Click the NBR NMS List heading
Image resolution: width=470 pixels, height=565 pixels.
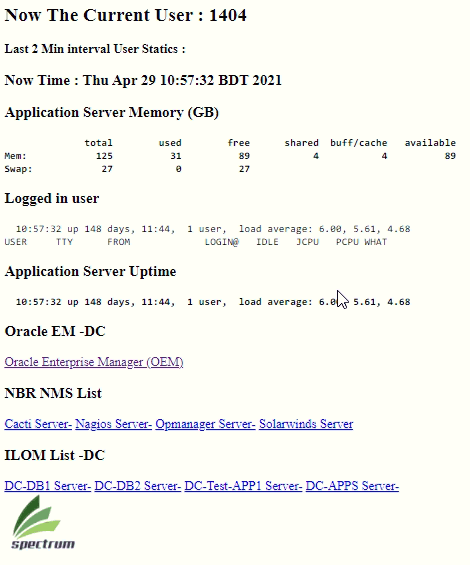pos(53,393)
